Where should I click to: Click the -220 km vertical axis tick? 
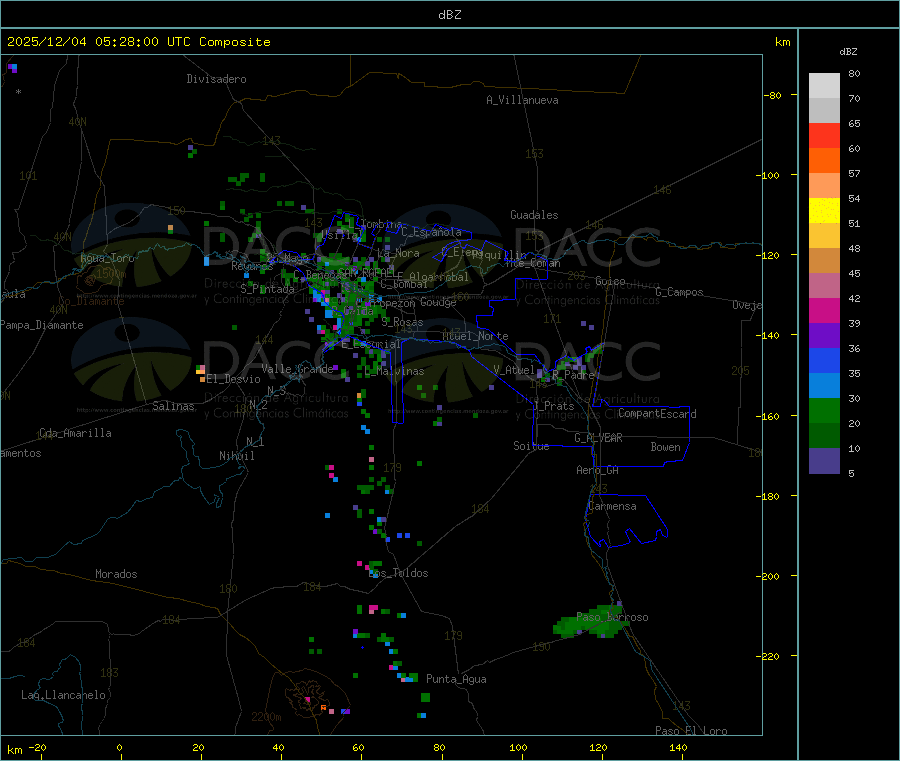(x=770, y=656)
